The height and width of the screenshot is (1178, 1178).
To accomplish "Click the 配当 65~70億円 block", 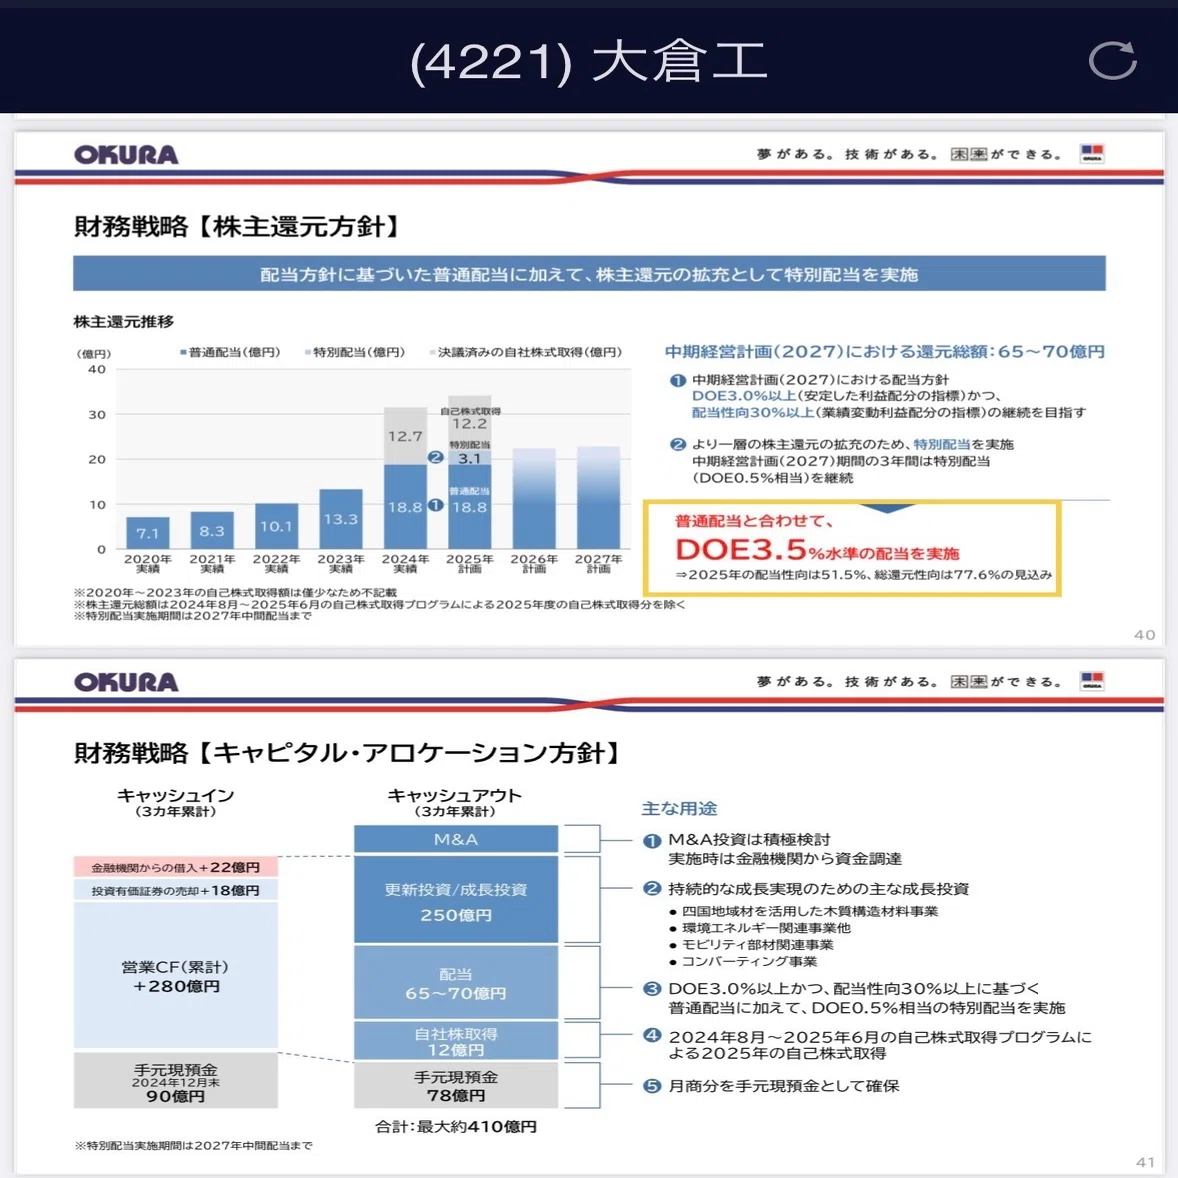I will 456,983.
